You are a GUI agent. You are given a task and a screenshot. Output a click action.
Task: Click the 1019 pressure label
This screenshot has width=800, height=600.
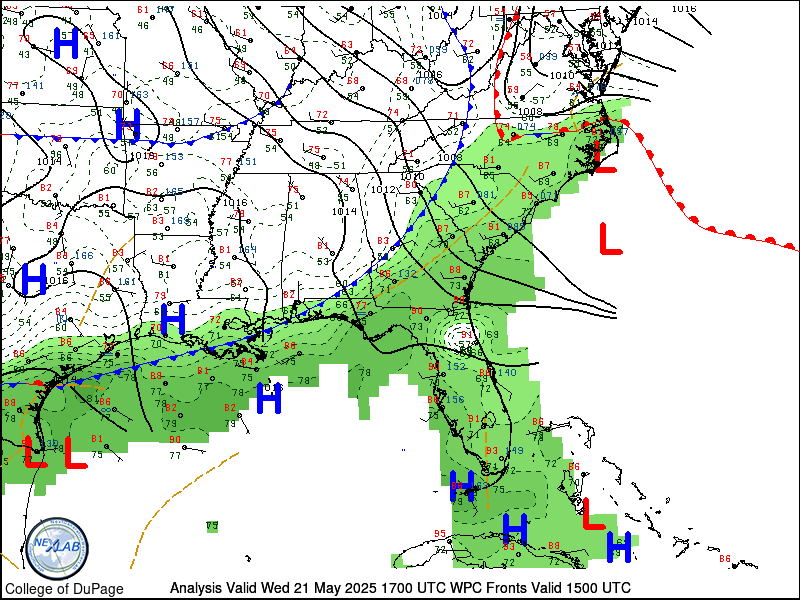pyautogui.click(x=142, y=155)
